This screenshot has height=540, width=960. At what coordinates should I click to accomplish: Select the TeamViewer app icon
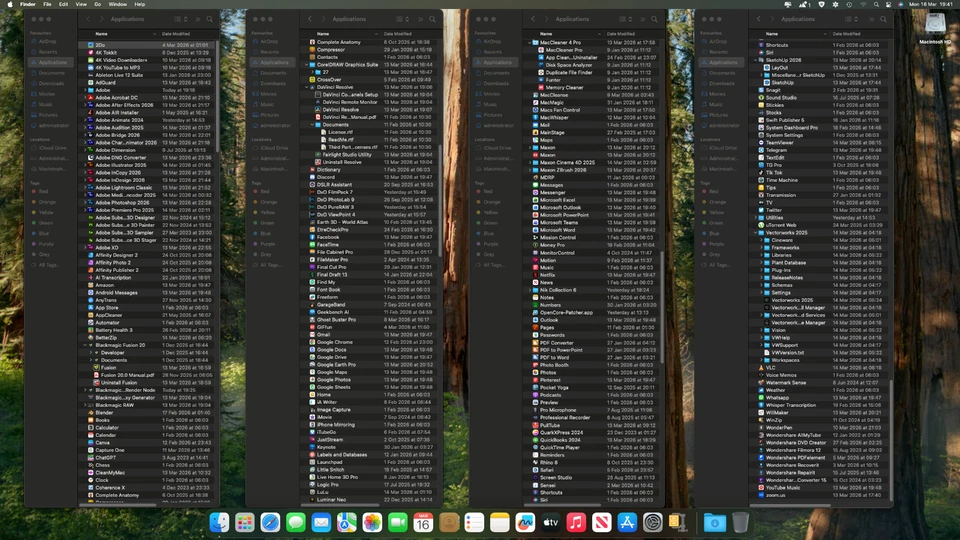[761, 143]
